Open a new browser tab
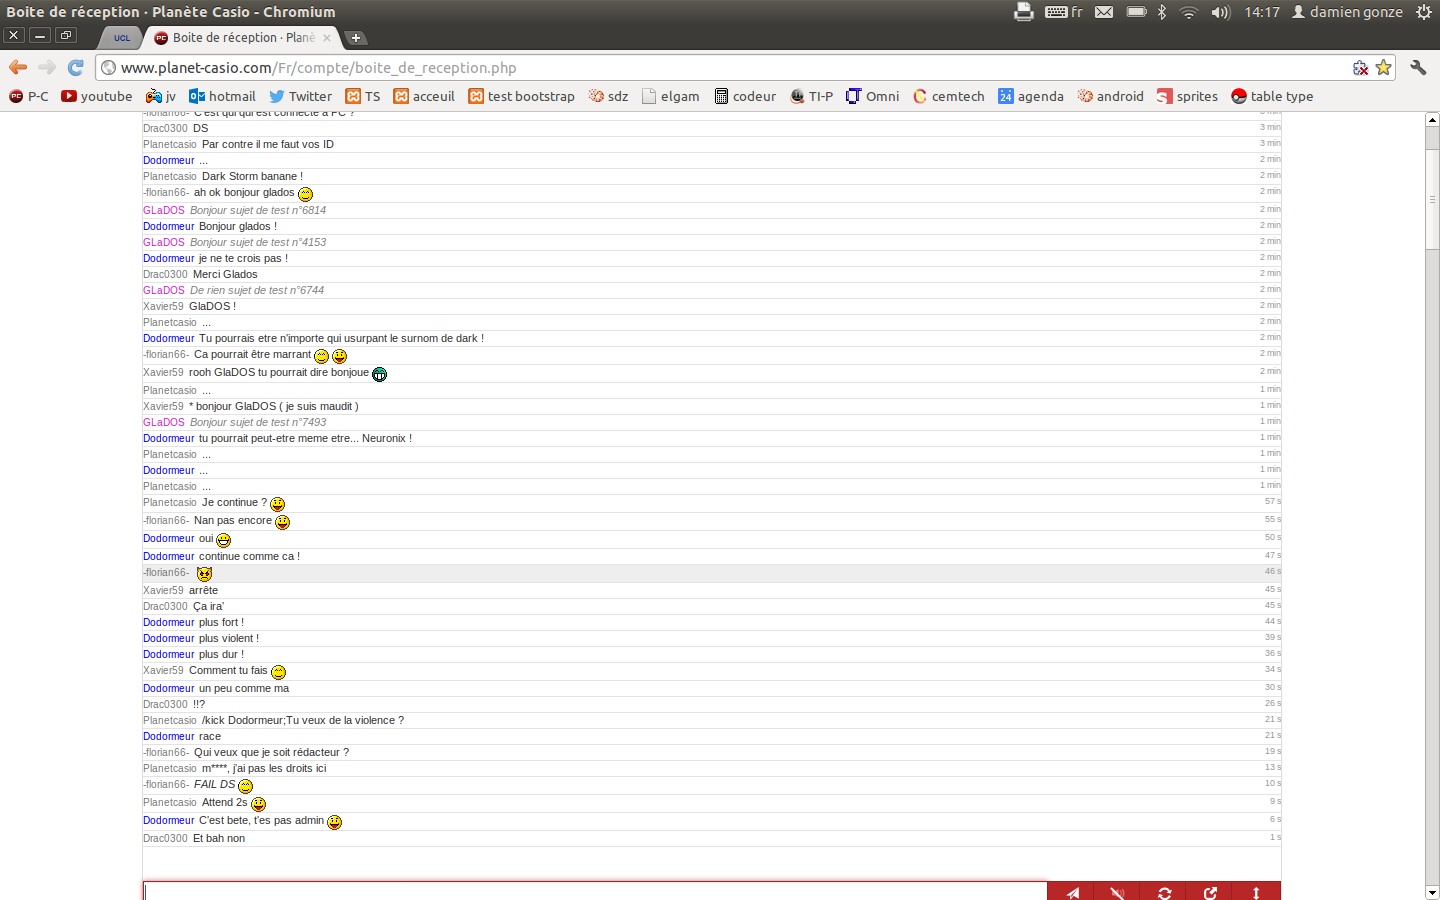Screen dimensions: 1440x900 point(355,38)
